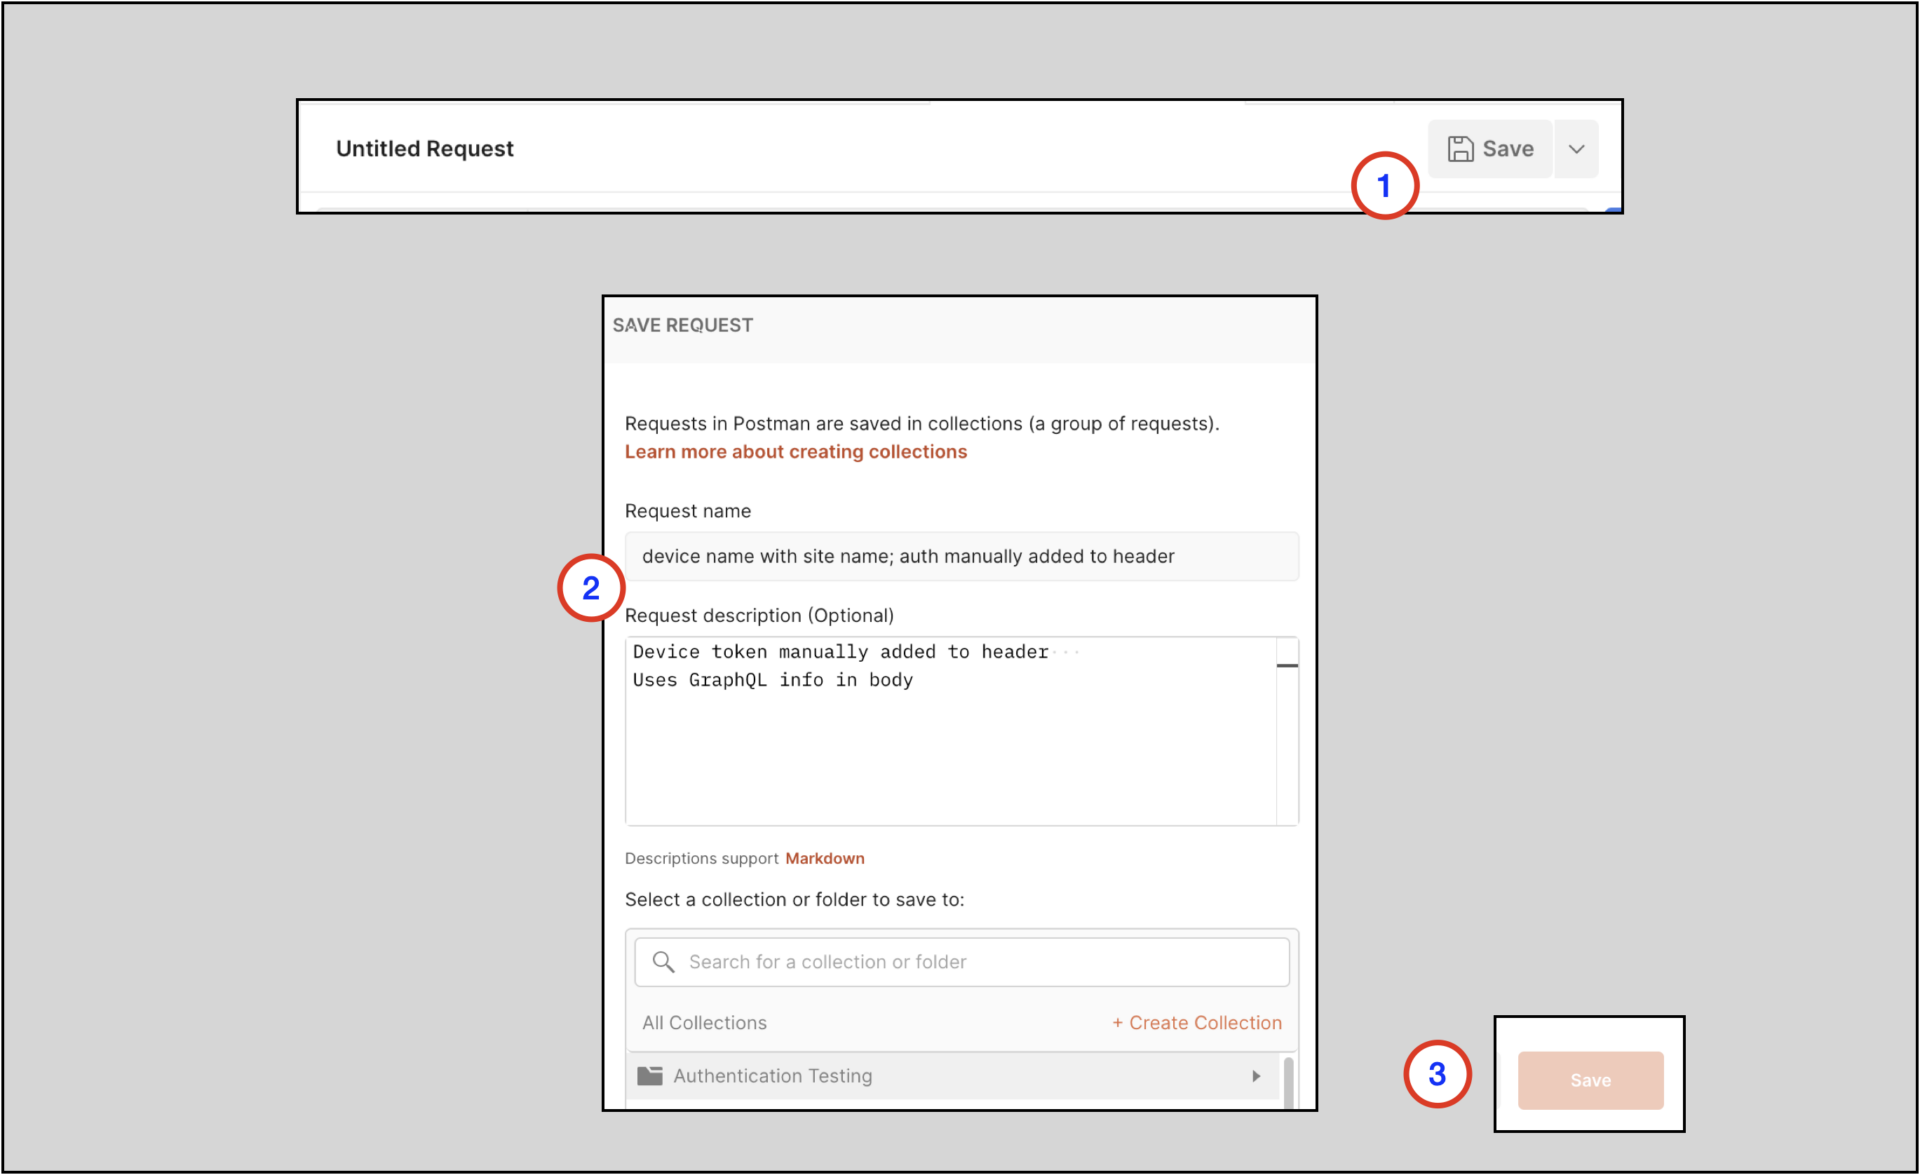
Task: Click the 'Search for a collection or folder' field
Action: 900,961
